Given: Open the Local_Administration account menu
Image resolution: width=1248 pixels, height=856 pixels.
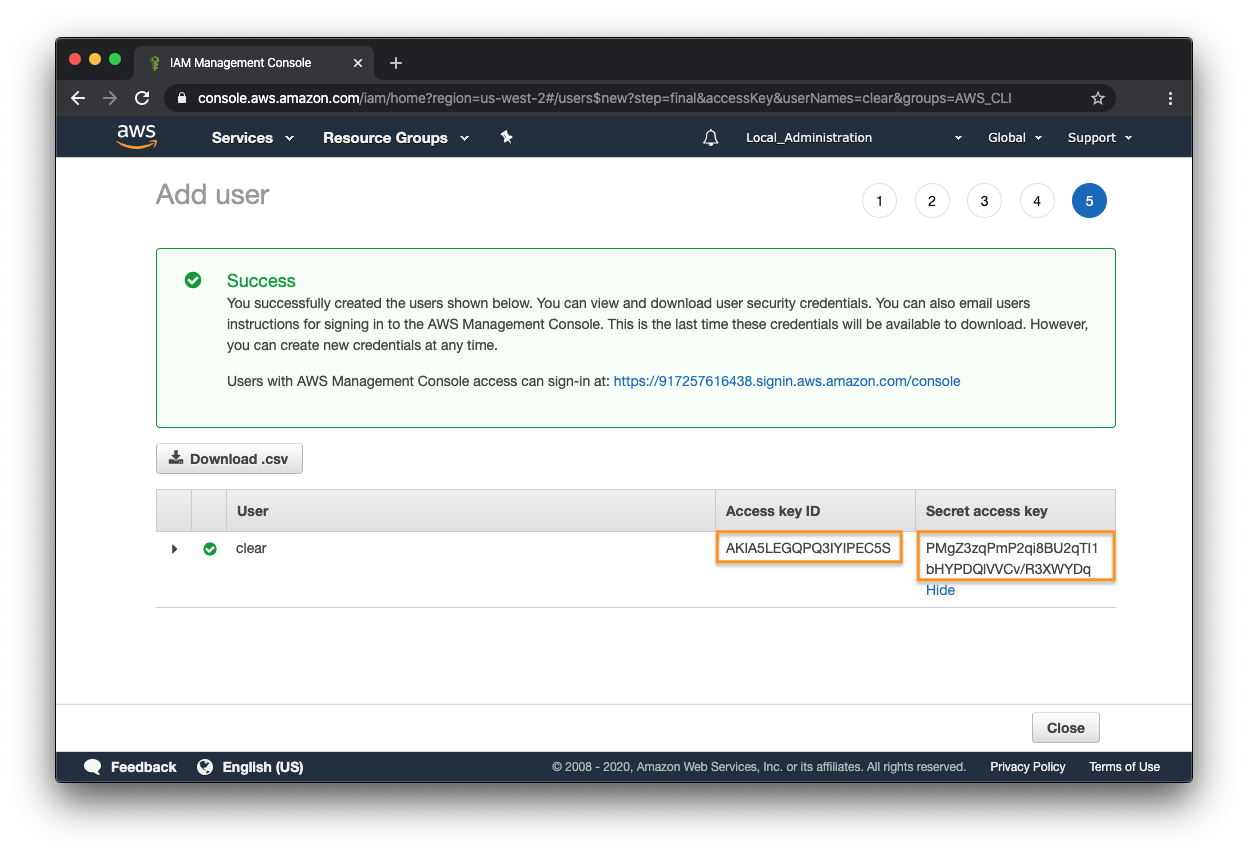Looking at the screenshot, I should tap(854, 138).
